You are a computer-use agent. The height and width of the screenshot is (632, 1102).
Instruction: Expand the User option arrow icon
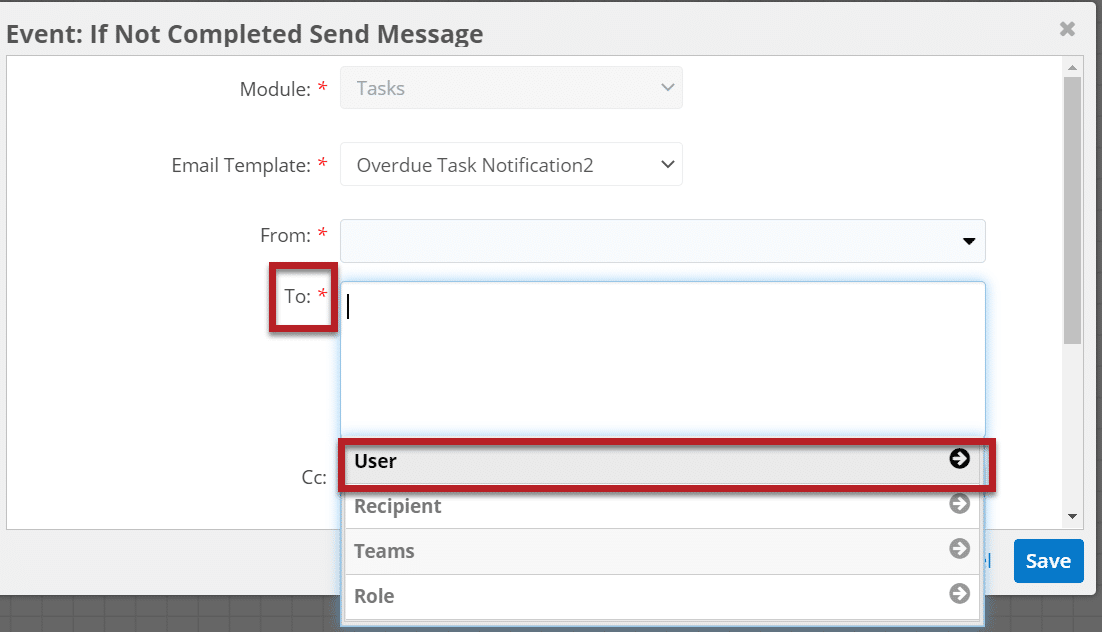(x=959, y=460)
